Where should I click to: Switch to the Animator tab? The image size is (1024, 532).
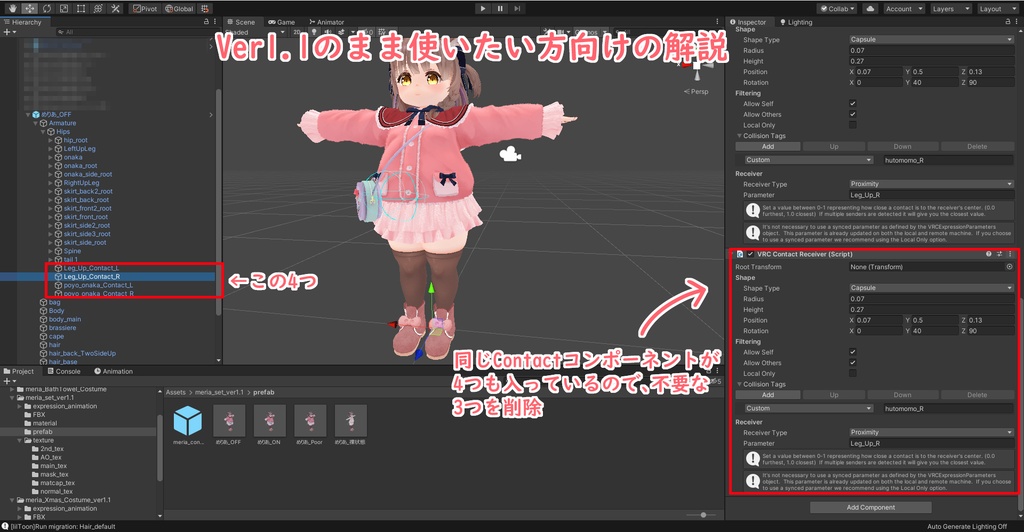point(327,22)
